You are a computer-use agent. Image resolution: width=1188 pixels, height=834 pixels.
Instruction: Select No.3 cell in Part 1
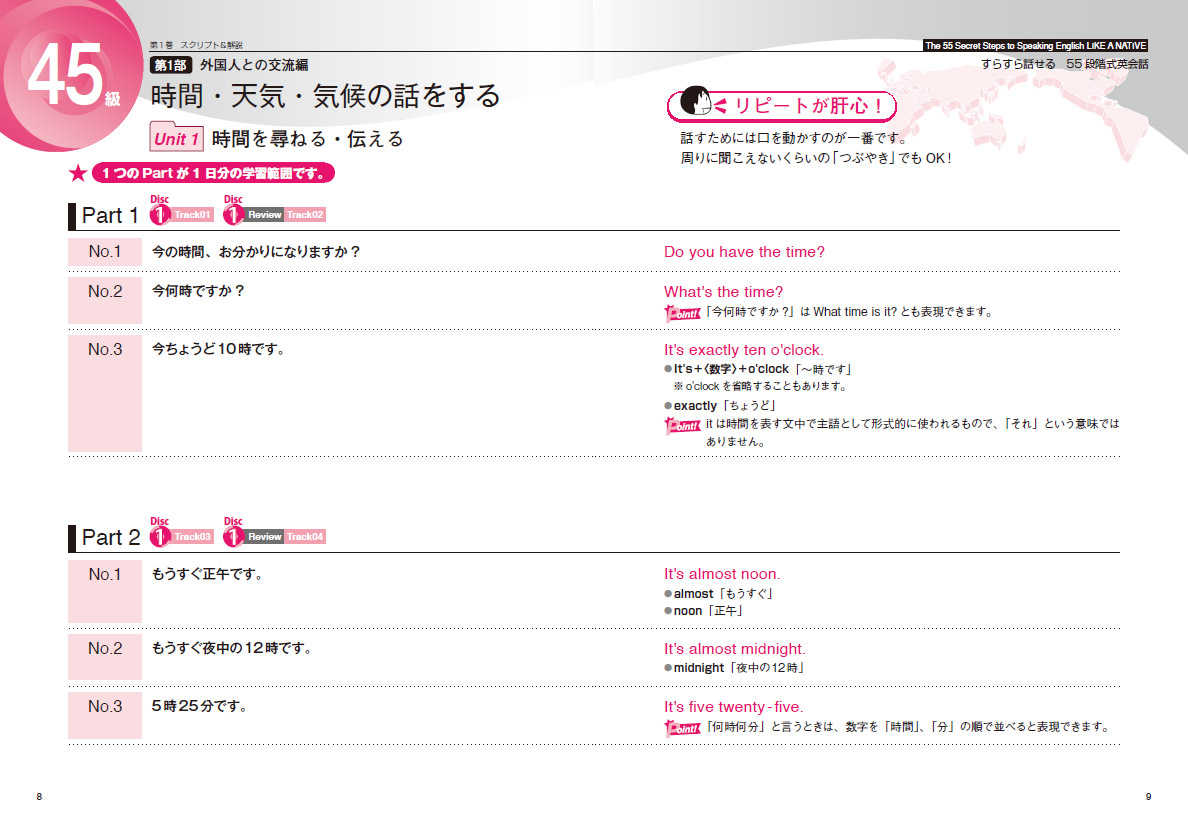105,394
